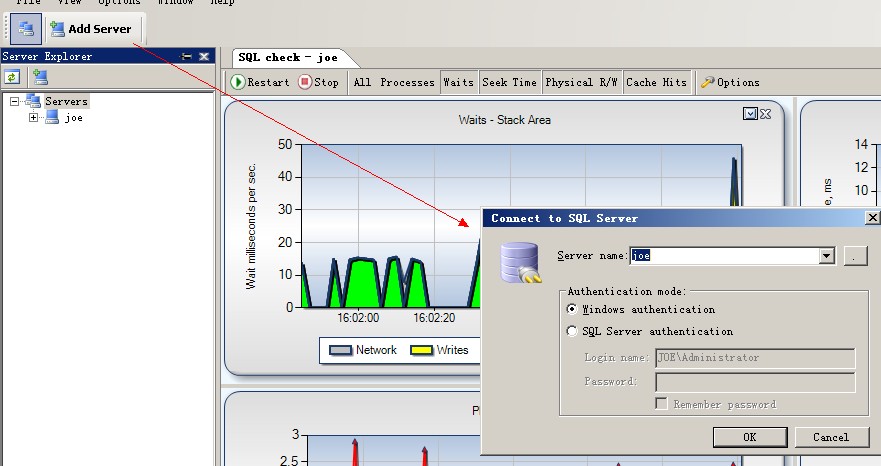Open the Seek Time view

click(x=510, y=82)
